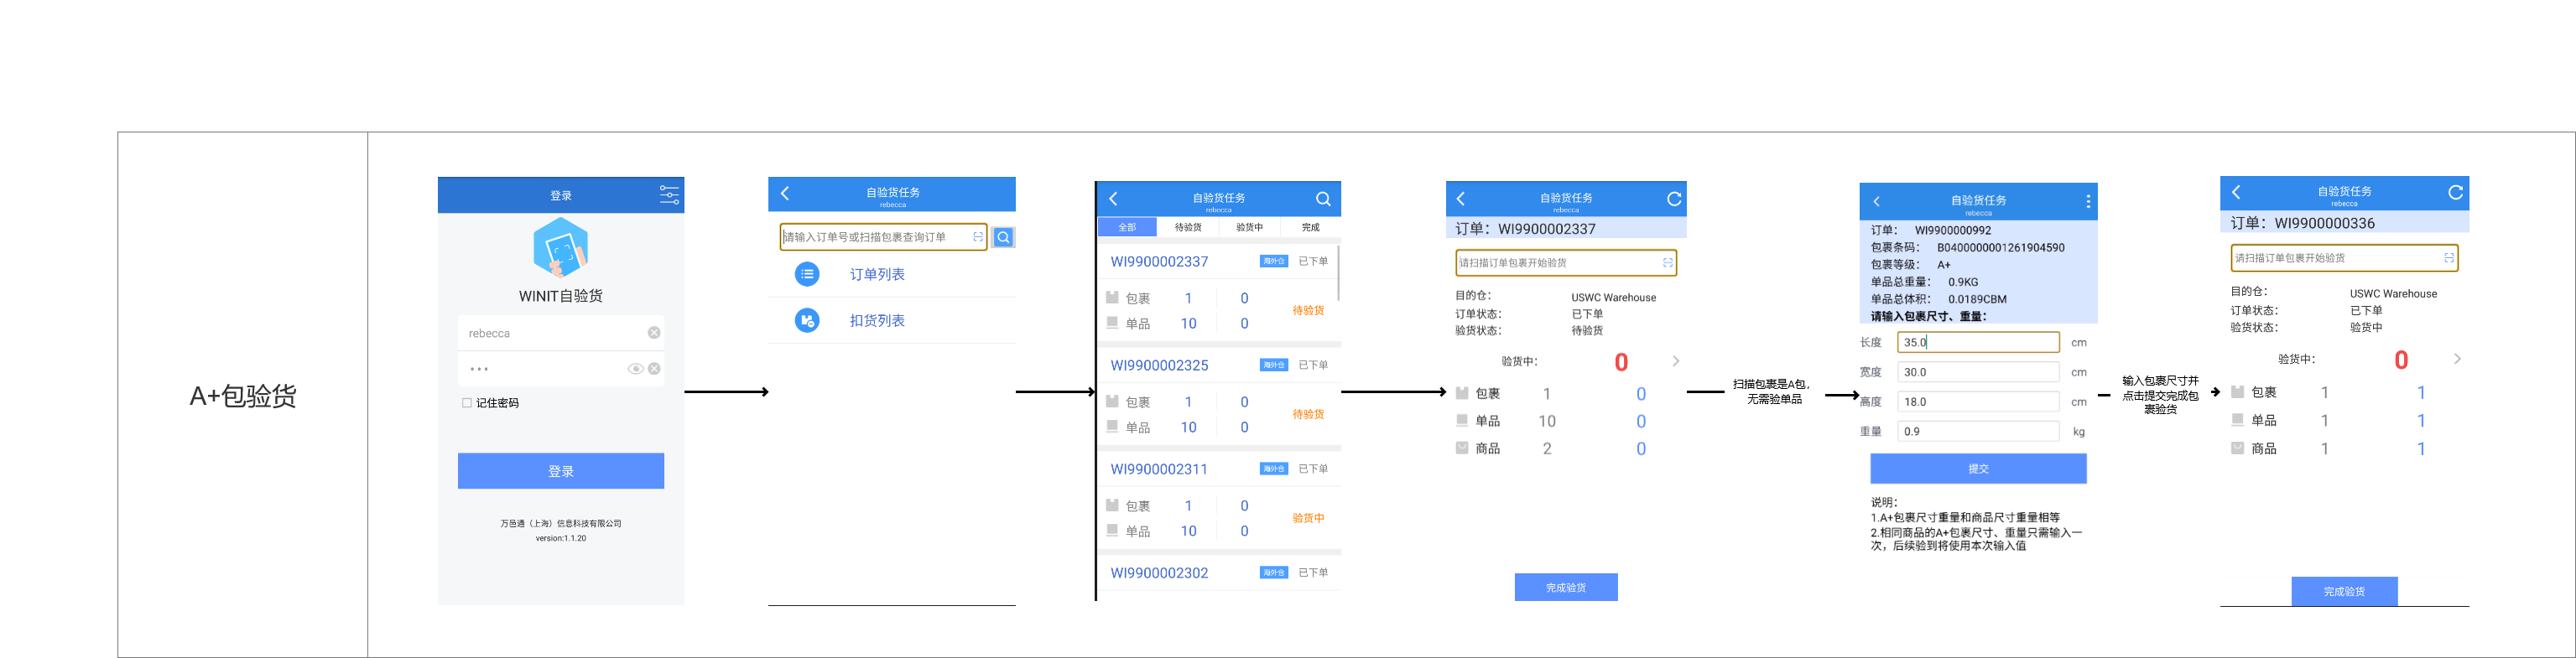Viewport: 2576px width, 658px height.
Task: Click 完成验货 button on order WI9900000336 screen
Action: click(2344, 592)
